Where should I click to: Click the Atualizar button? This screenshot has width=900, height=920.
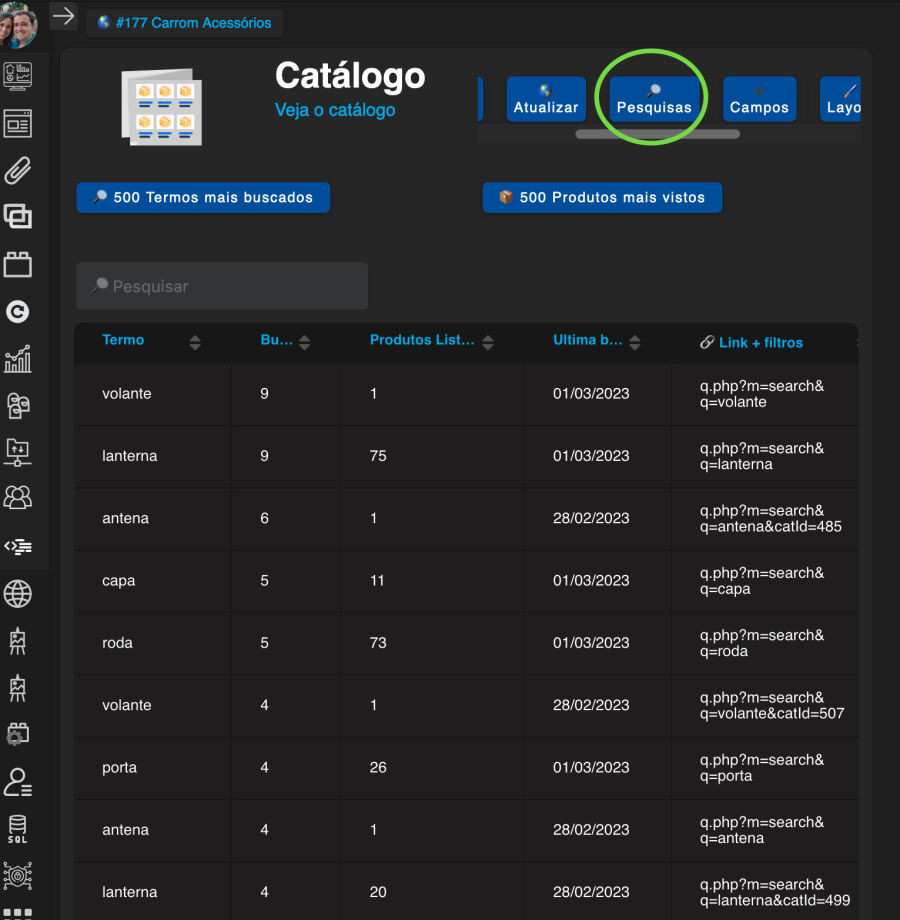click(x=546, y=99)
